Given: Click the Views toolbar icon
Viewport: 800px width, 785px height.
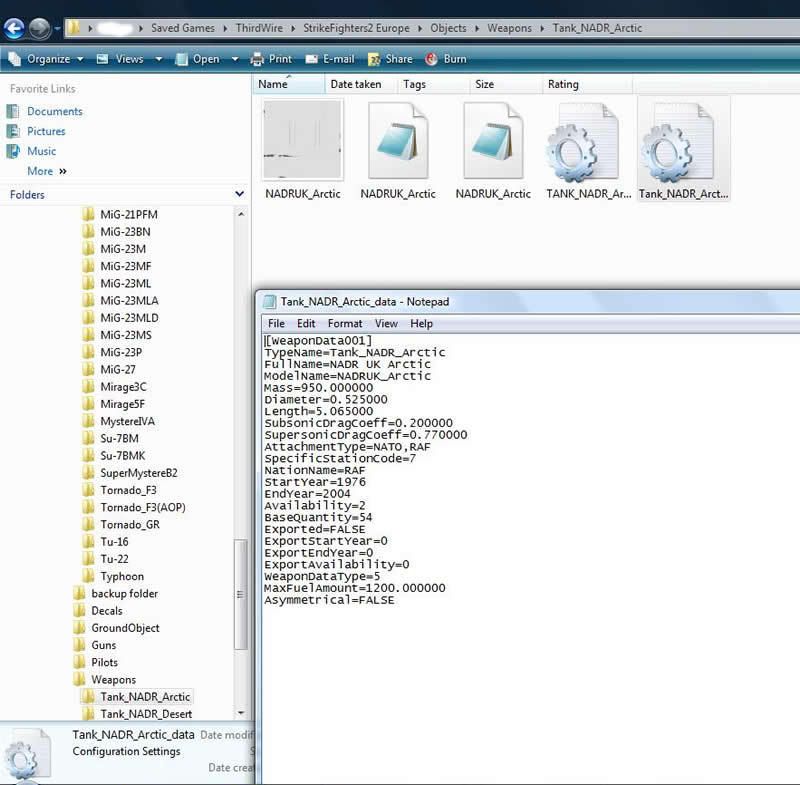Looking at the screenshot, I should coord(103,59).
